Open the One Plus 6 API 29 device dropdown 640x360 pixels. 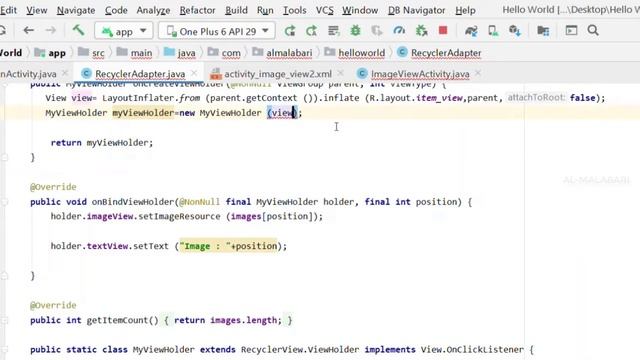point(217,31)
